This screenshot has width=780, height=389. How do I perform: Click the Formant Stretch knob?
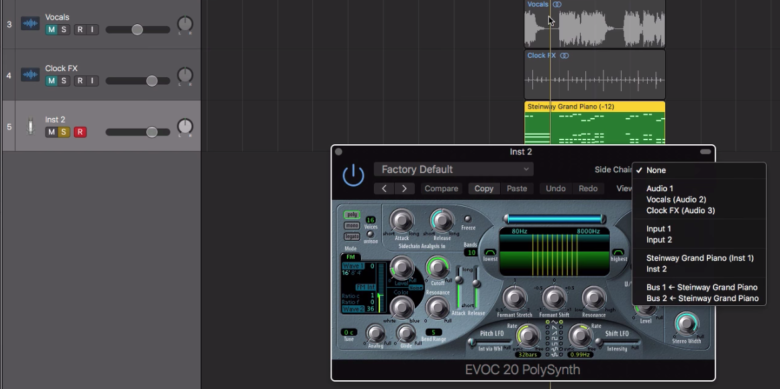click(515, 298)
